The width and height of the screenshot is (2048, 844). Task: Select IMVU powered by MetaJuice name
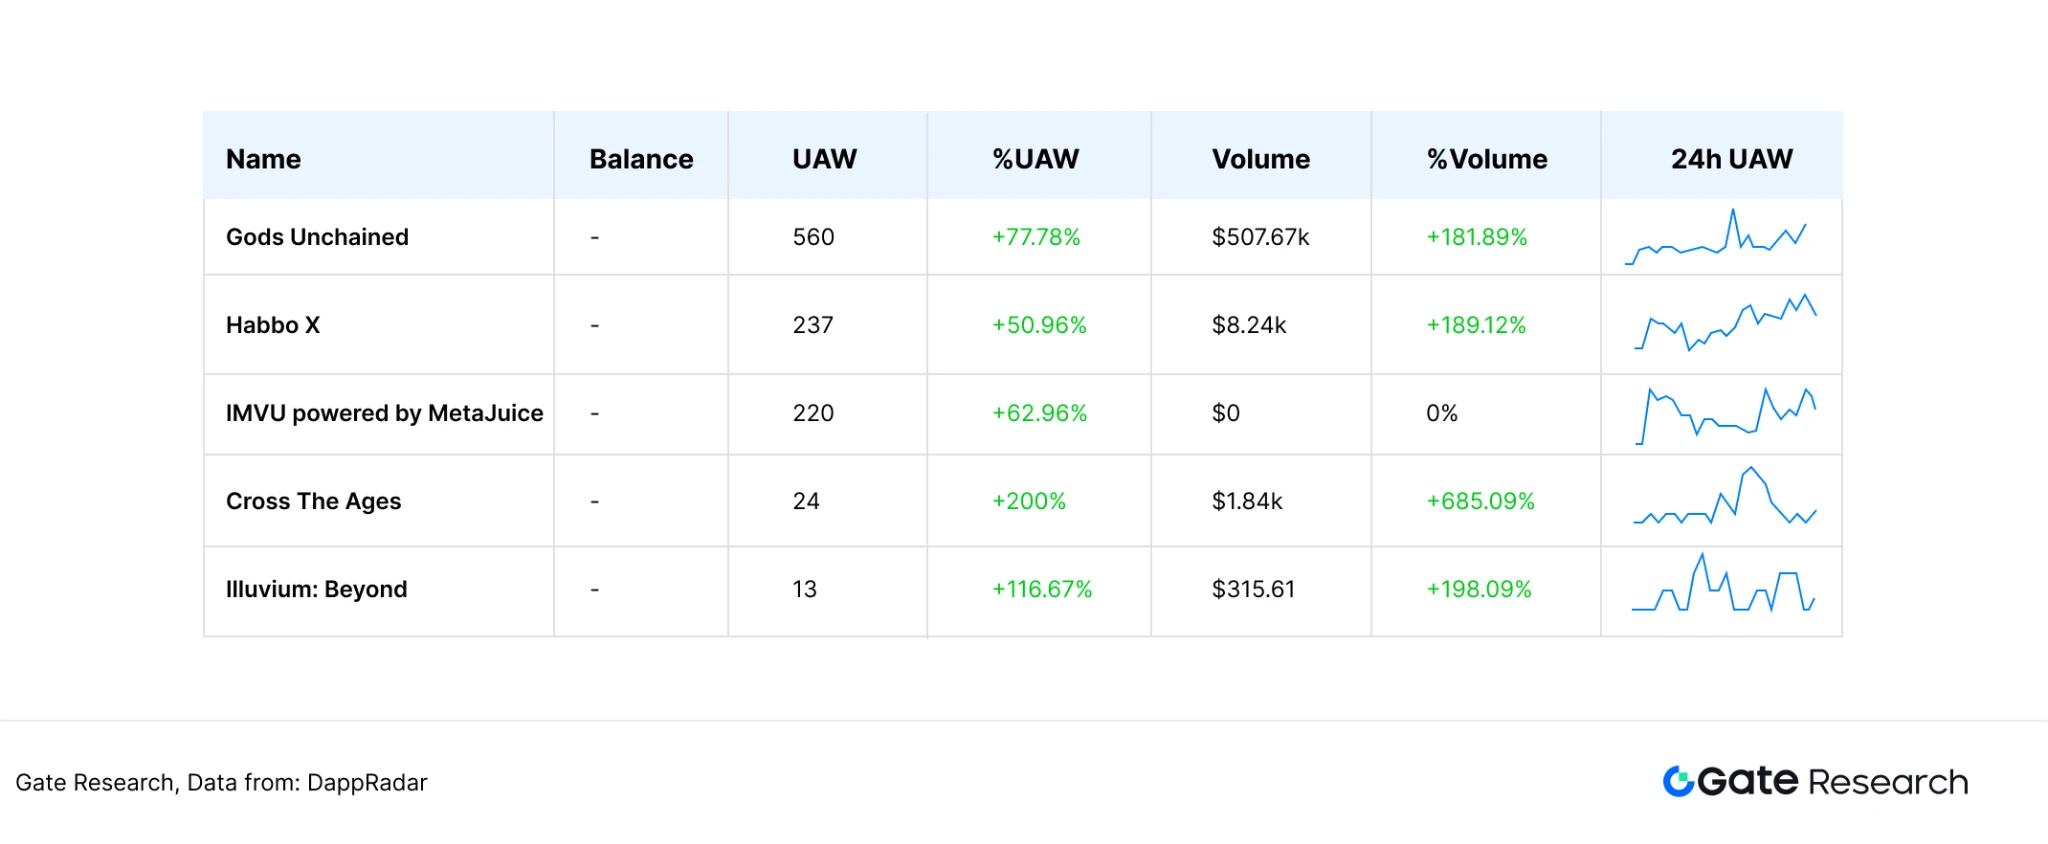click(x=384, y=413)
